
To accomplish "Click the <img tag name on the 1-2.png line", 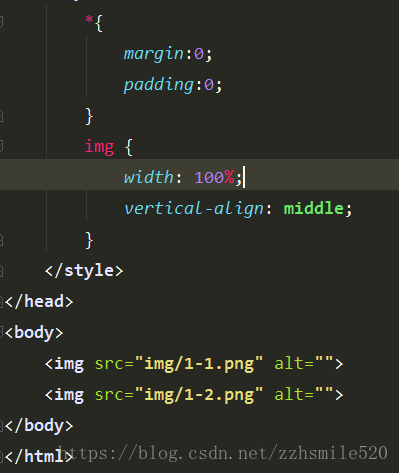I will 64,395.
